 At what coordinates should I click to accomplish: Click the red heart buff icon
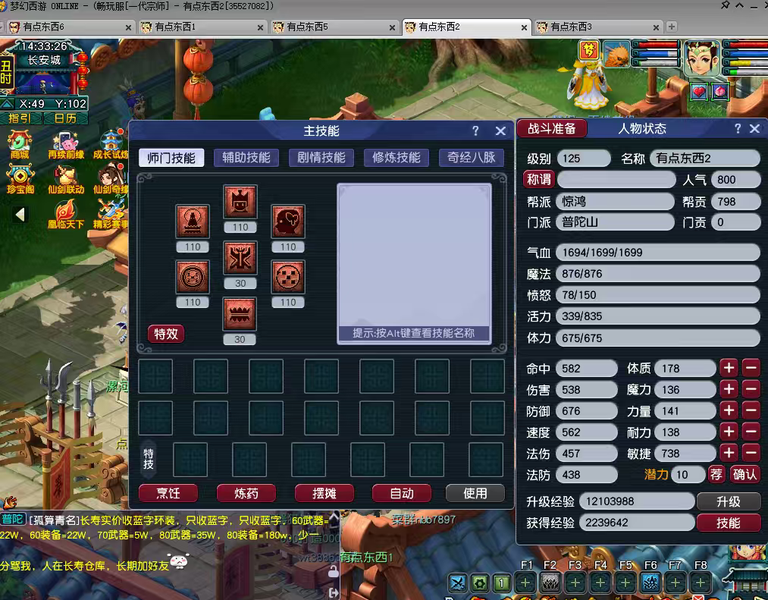[x=699, y=91]
